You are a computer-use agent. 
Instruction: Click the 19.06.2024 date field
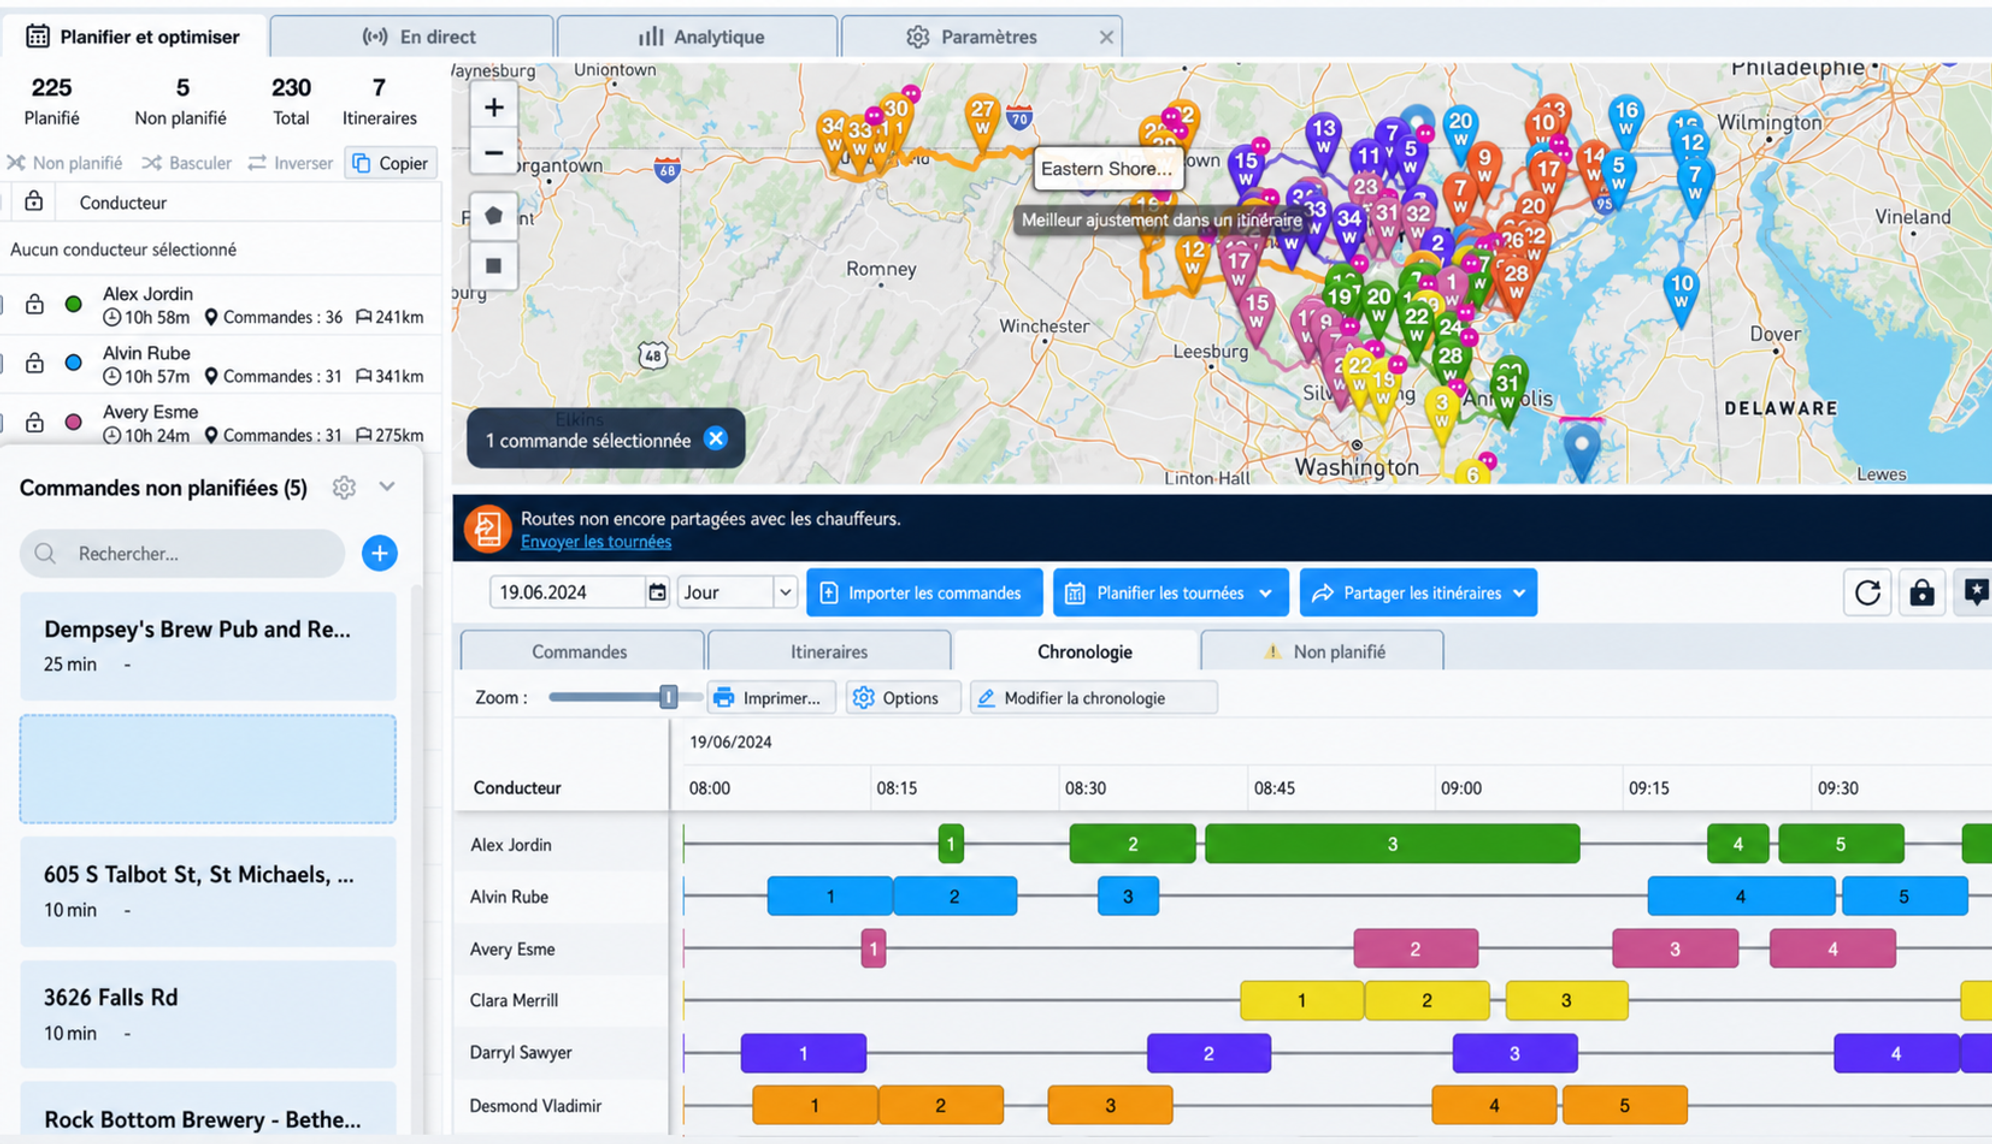point(567,593)
